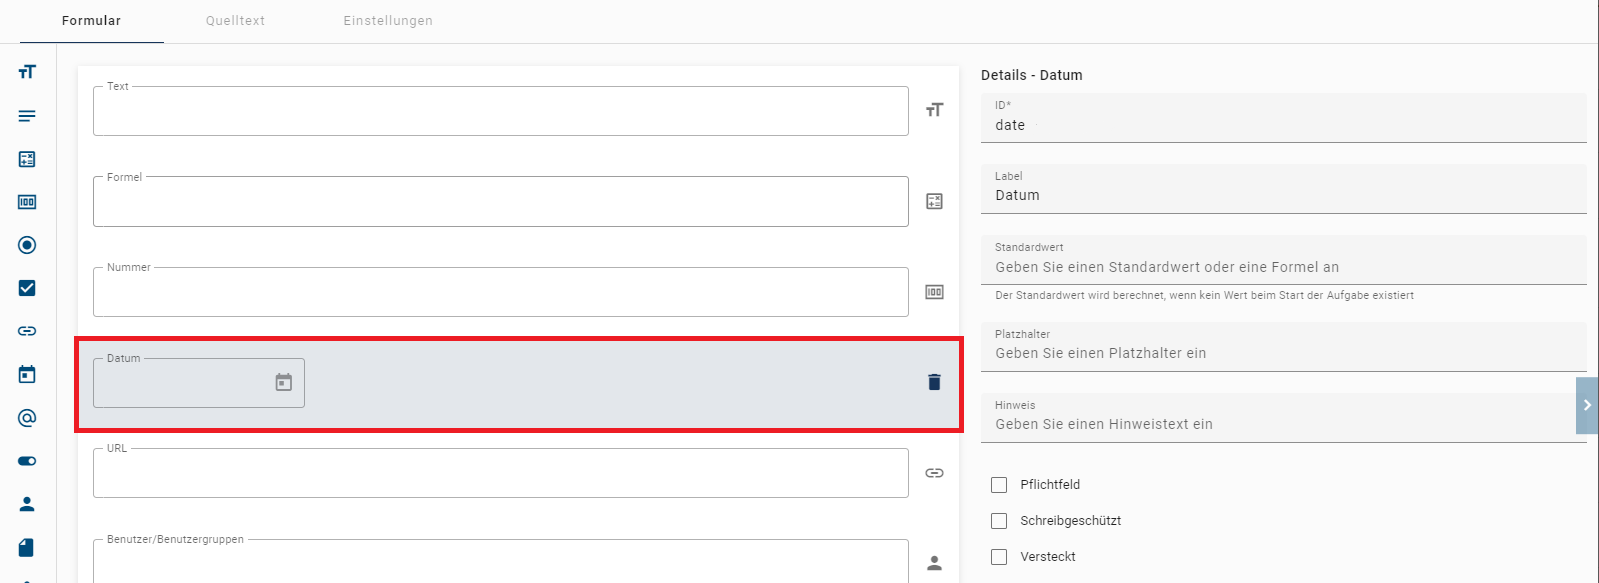Delete the Datum field with trash icon
This screenshot has height=583, width=1599.
934,382
